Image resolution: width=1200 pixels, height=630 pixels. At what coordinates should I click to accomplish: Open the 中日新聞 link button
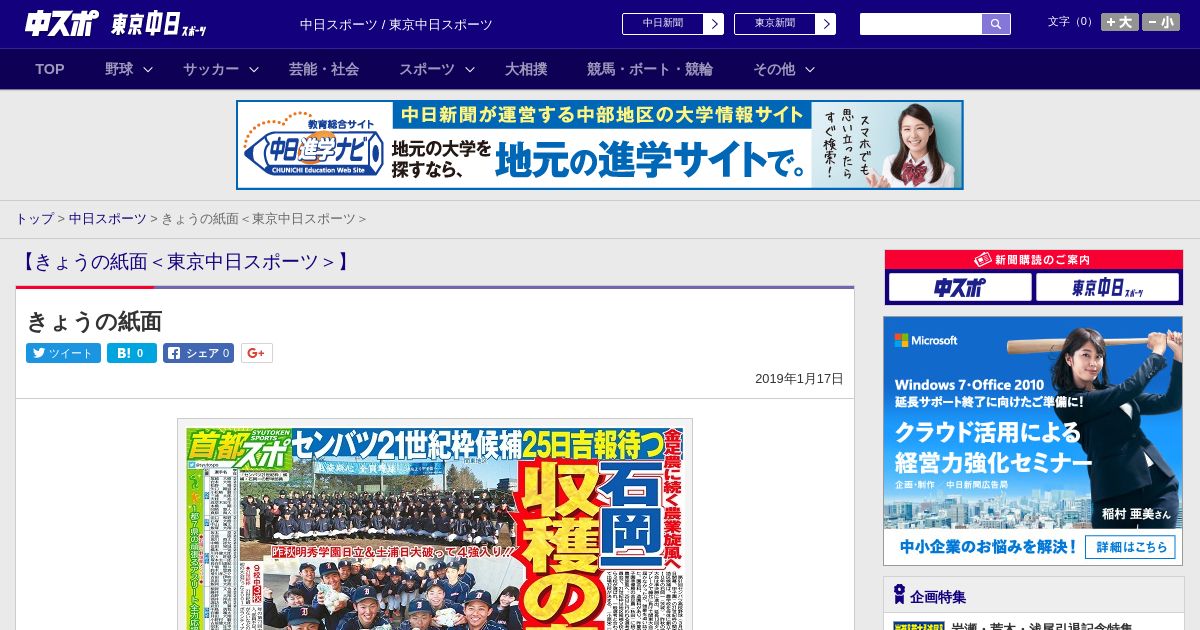[x=663, y=24]
